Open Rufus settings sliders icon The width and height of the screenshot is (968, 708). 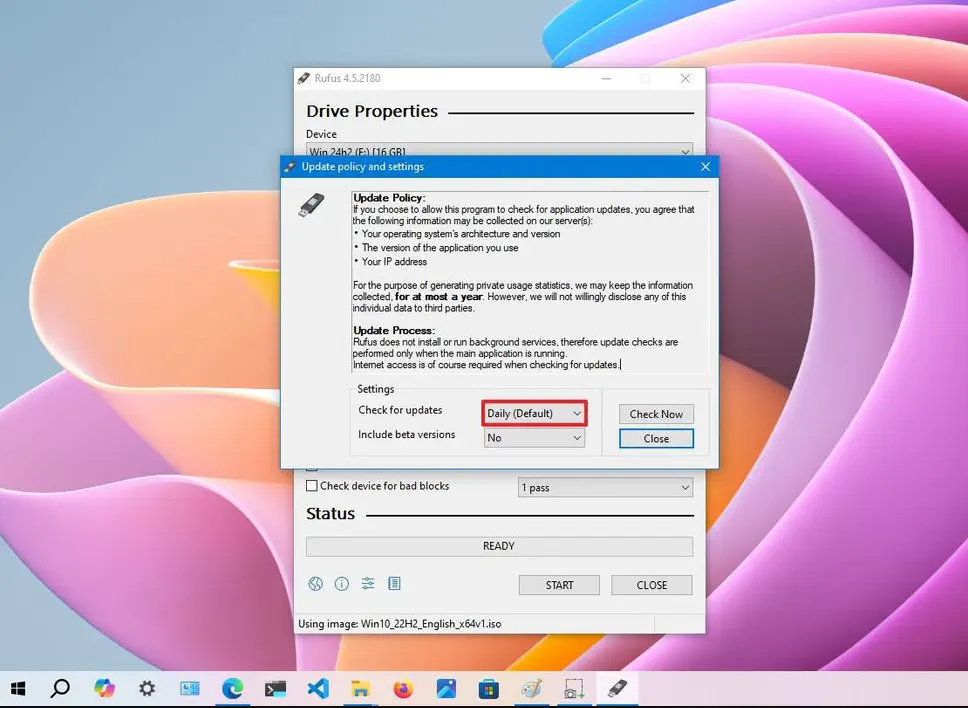(x=368, y=584)
